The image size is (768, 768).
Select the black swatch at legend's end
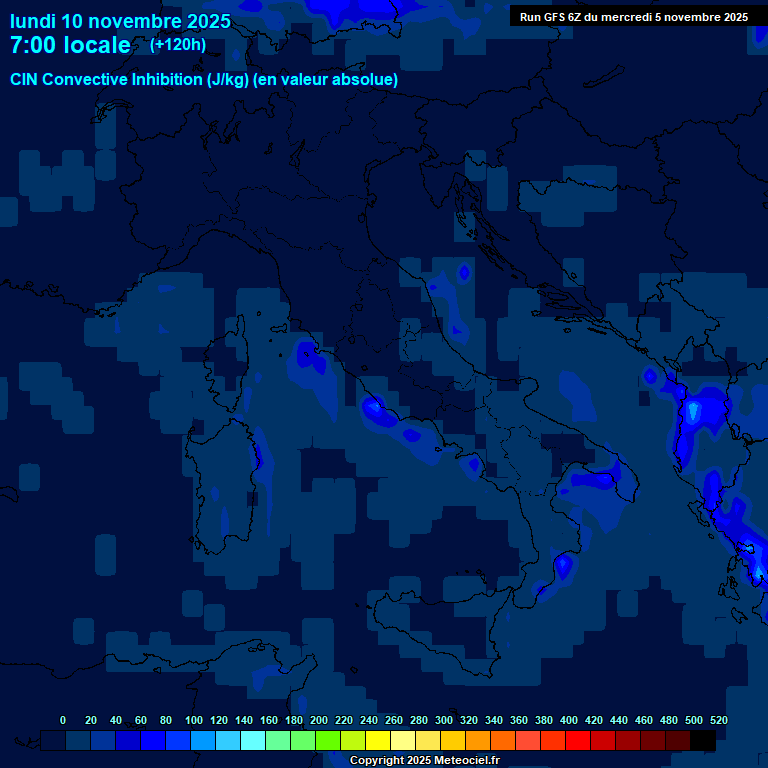(703, 740)
